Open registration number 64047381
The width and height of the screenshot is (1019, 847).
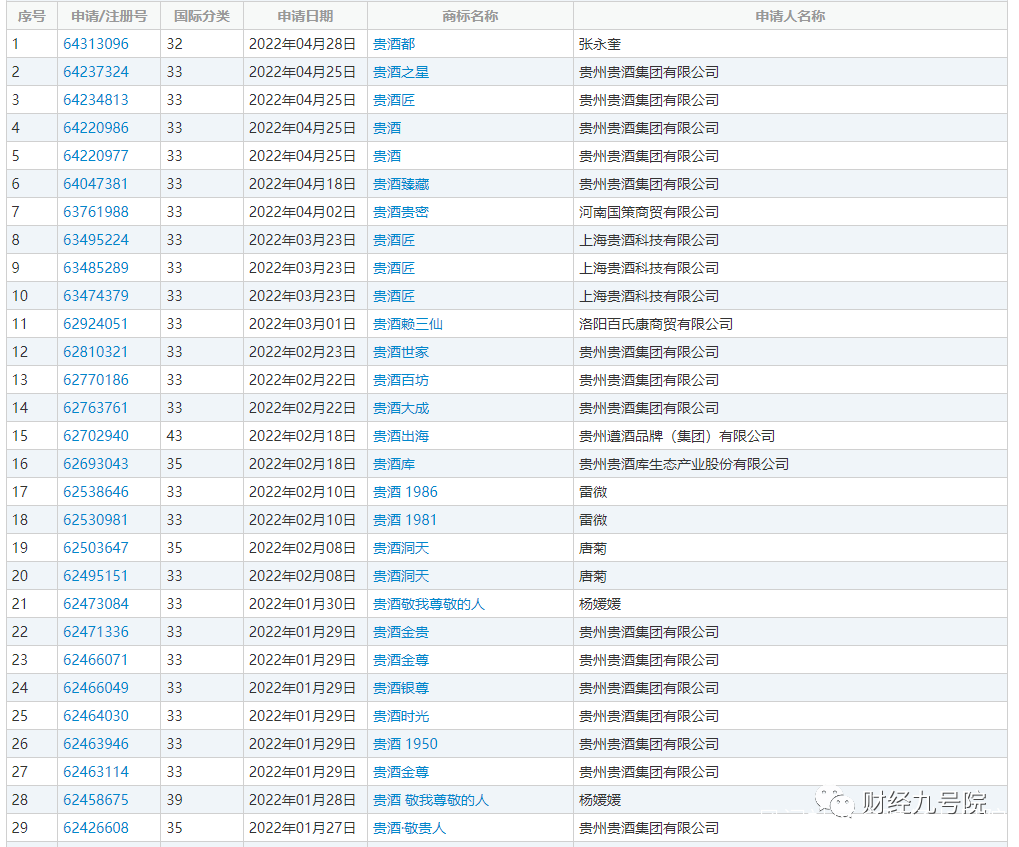click(x=96, y=184)
